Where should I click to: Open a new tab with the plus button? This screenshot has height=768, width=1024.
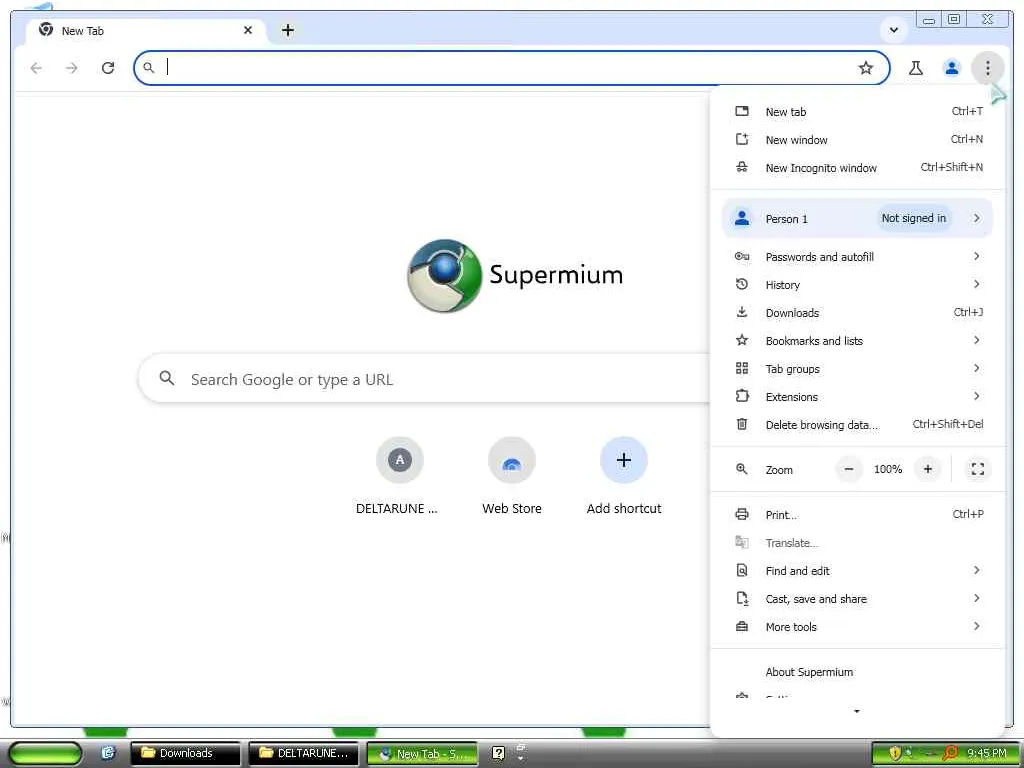[x=288, y=30]
